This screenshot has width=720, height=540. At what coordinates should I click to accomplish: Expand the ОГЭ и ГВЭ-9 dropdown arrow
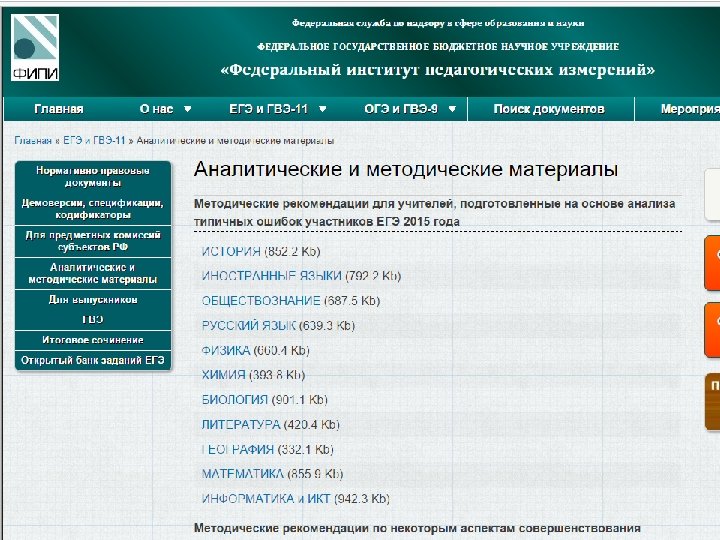(x=452, y=109)
